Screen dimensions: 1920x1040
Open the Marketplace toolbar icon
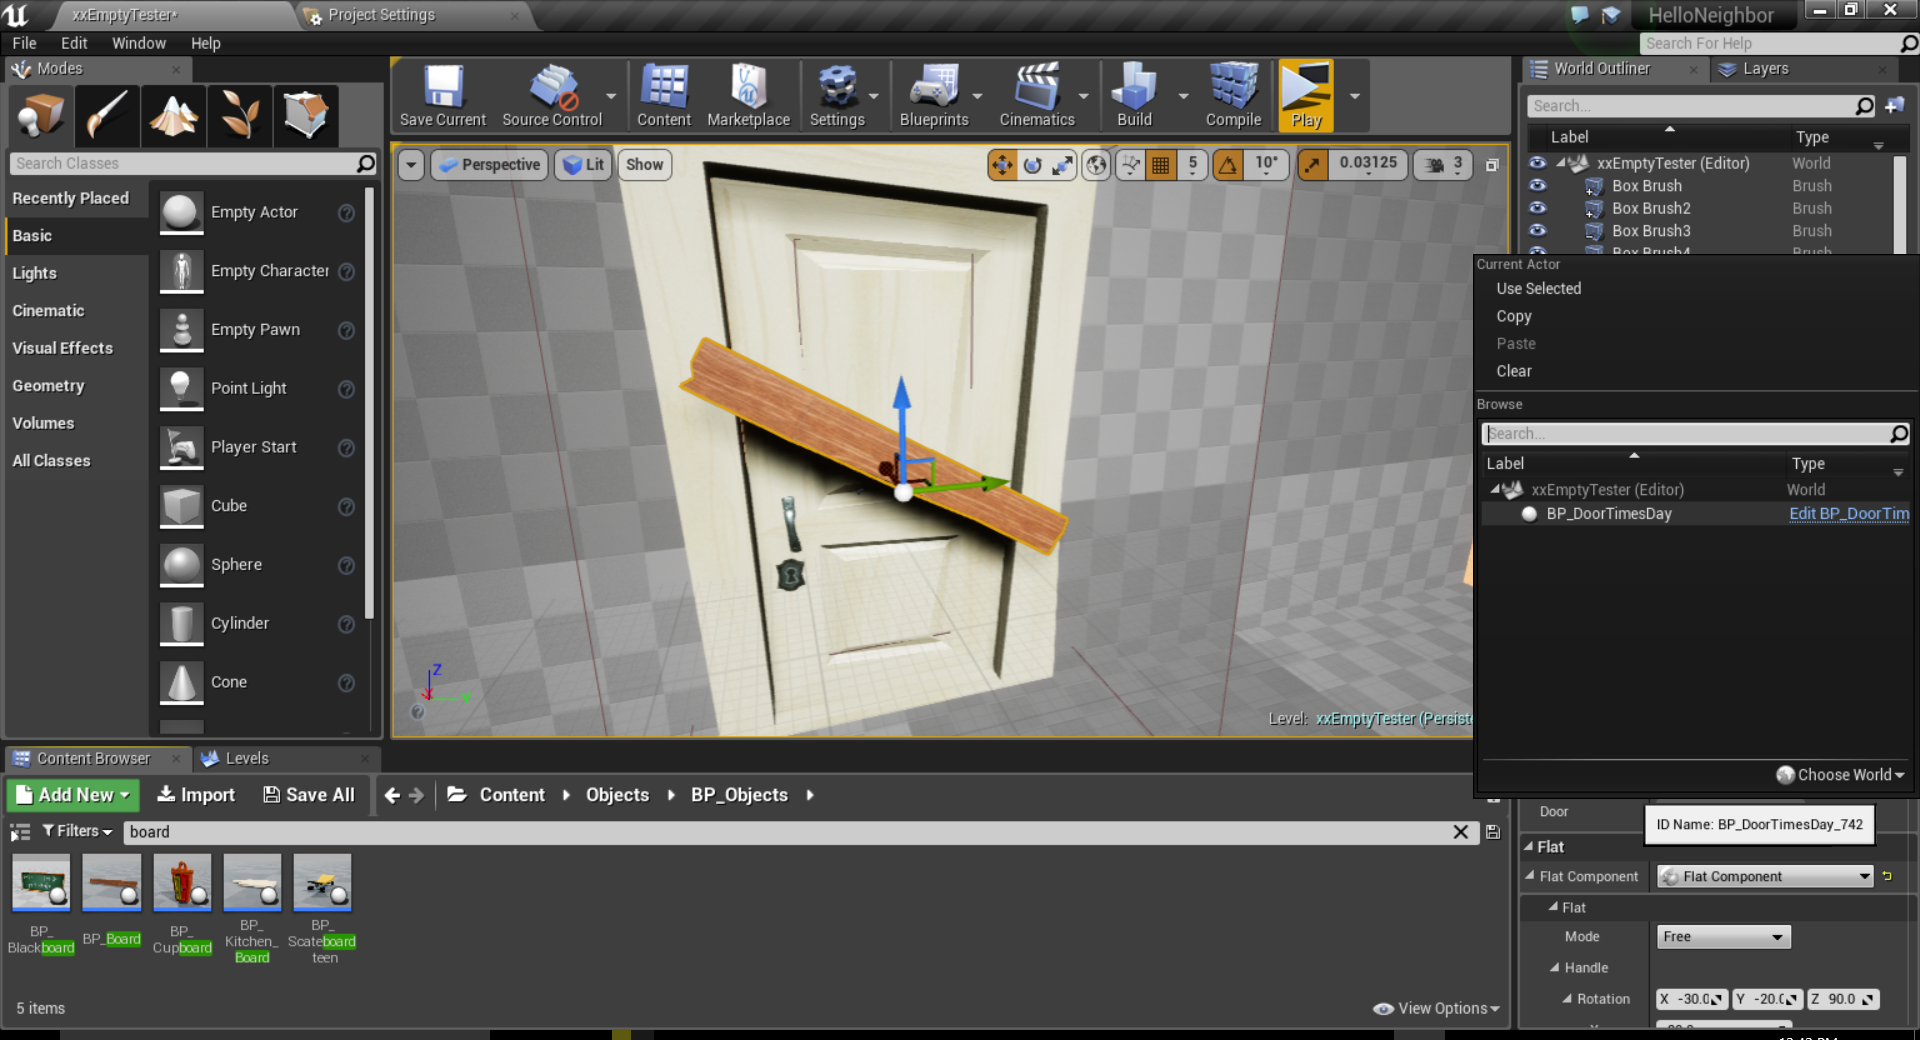748,96
